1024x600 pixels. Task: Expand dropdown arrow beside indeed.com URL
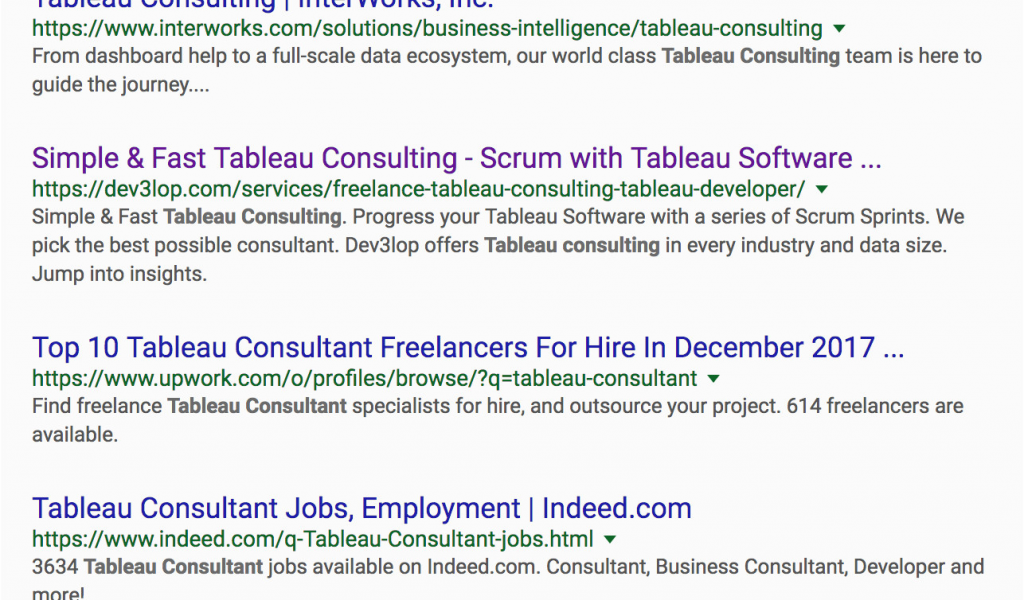tap(610, 539)
